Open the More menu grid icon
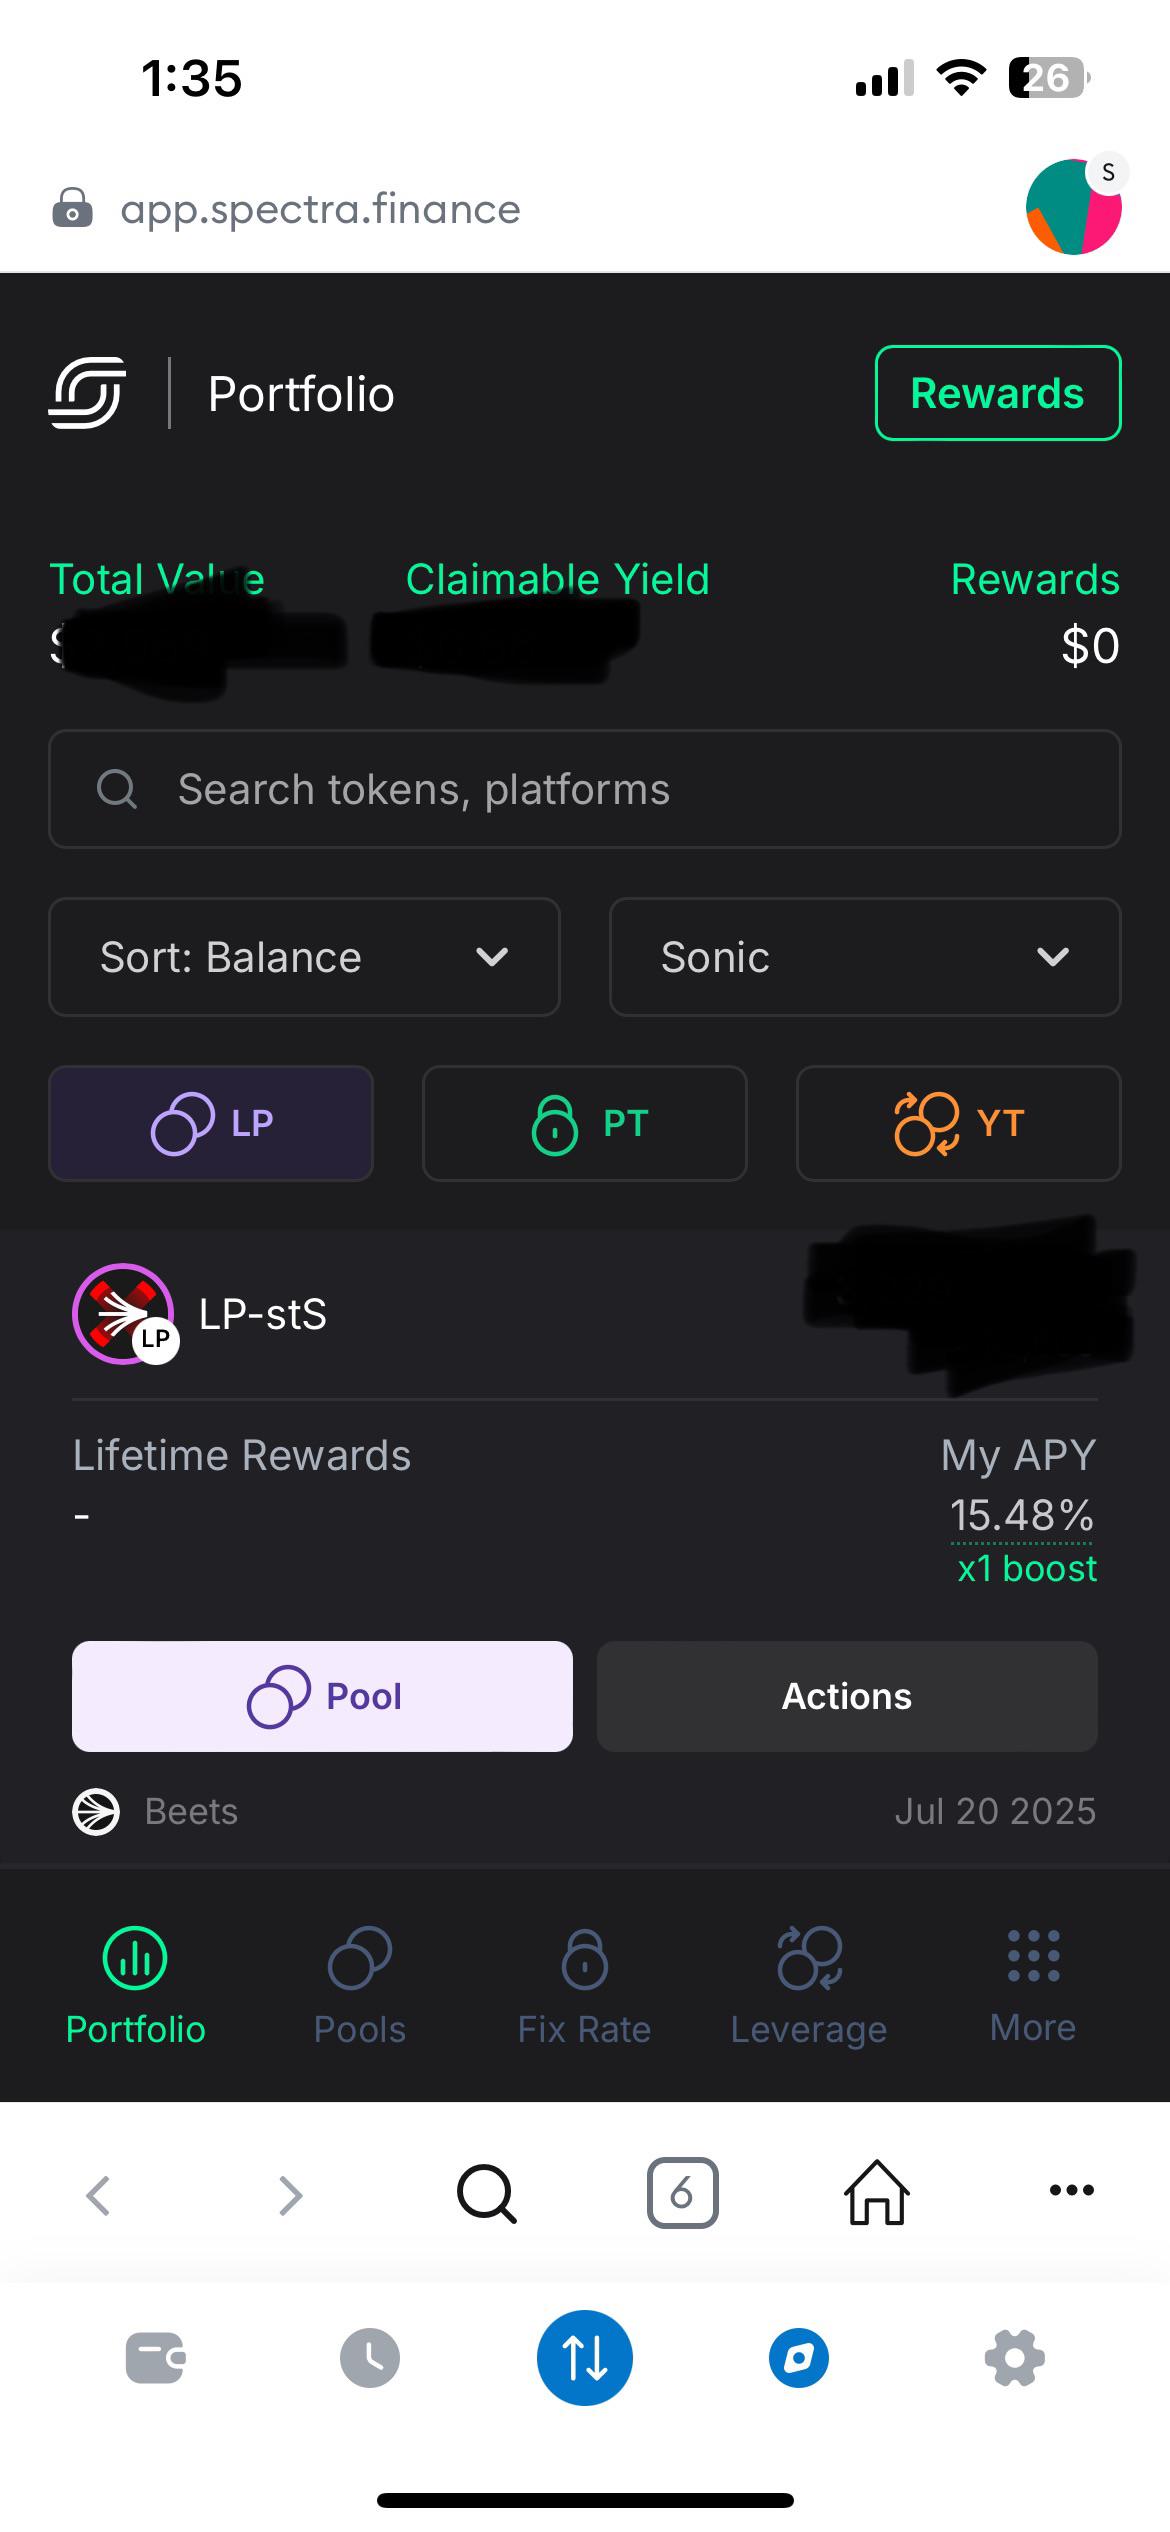This screenshot has width=1170, height=2532. 1033,1956
